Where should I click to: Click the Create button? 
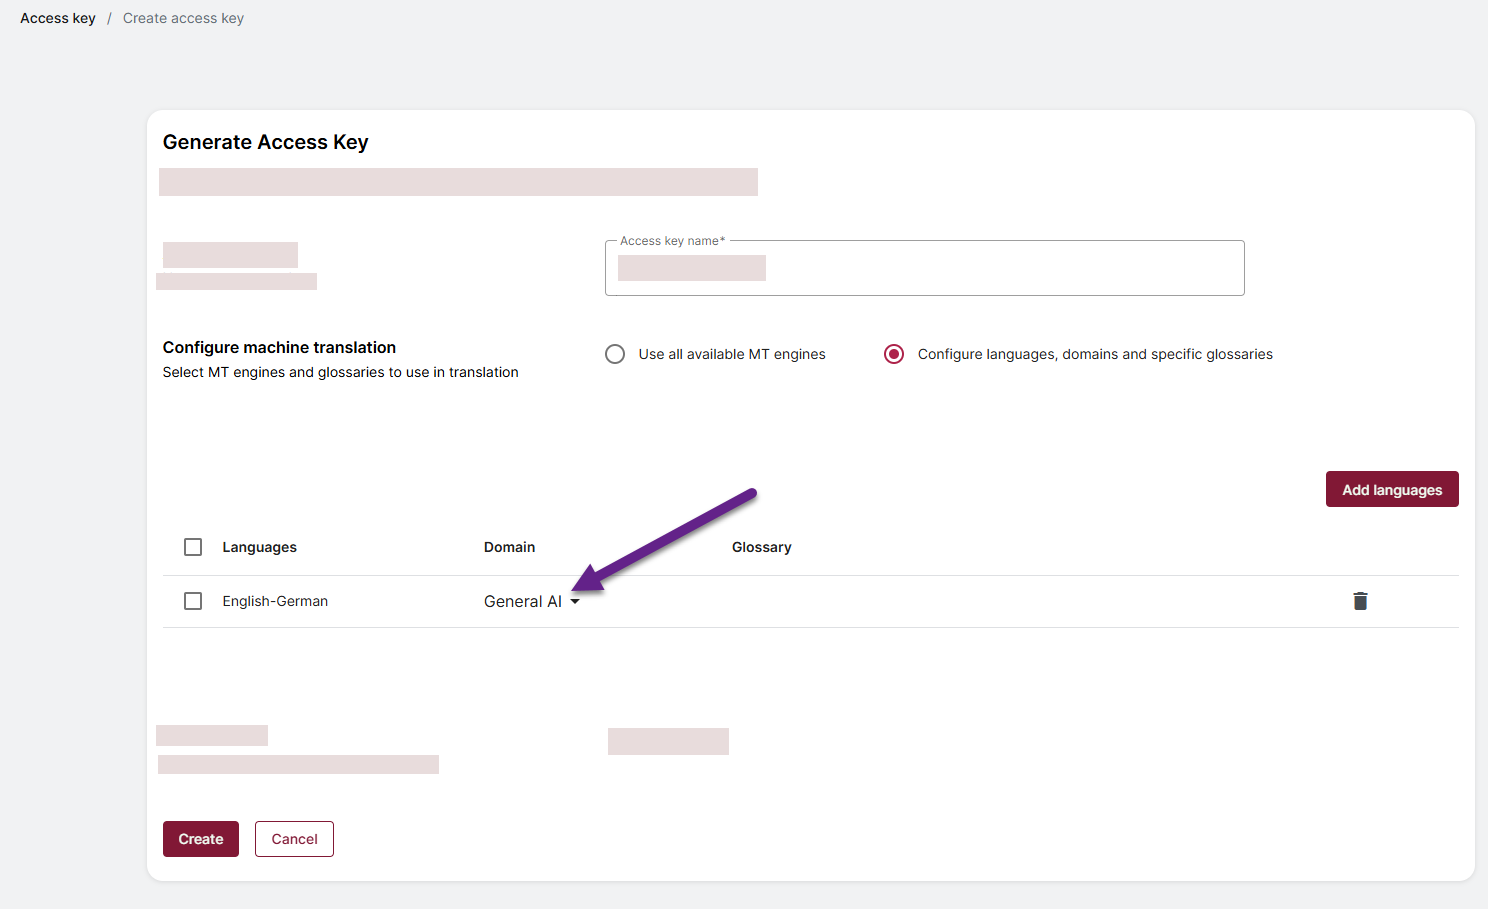point(201,839)
